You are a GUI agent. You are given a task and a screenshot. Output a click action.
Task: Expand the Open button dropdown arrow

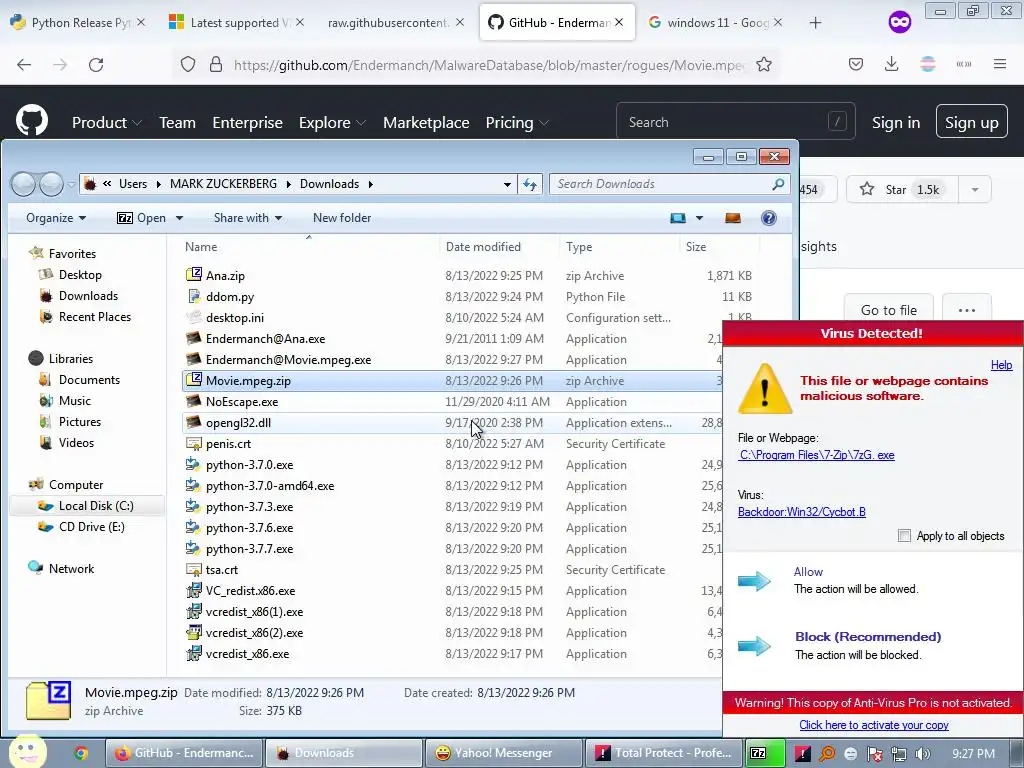coord(179,218)
